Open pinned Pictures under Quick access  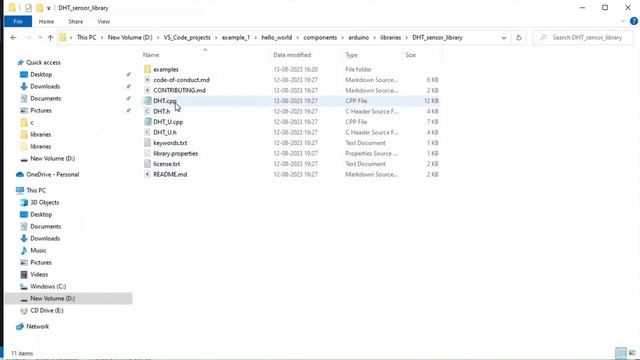point(41,111)
